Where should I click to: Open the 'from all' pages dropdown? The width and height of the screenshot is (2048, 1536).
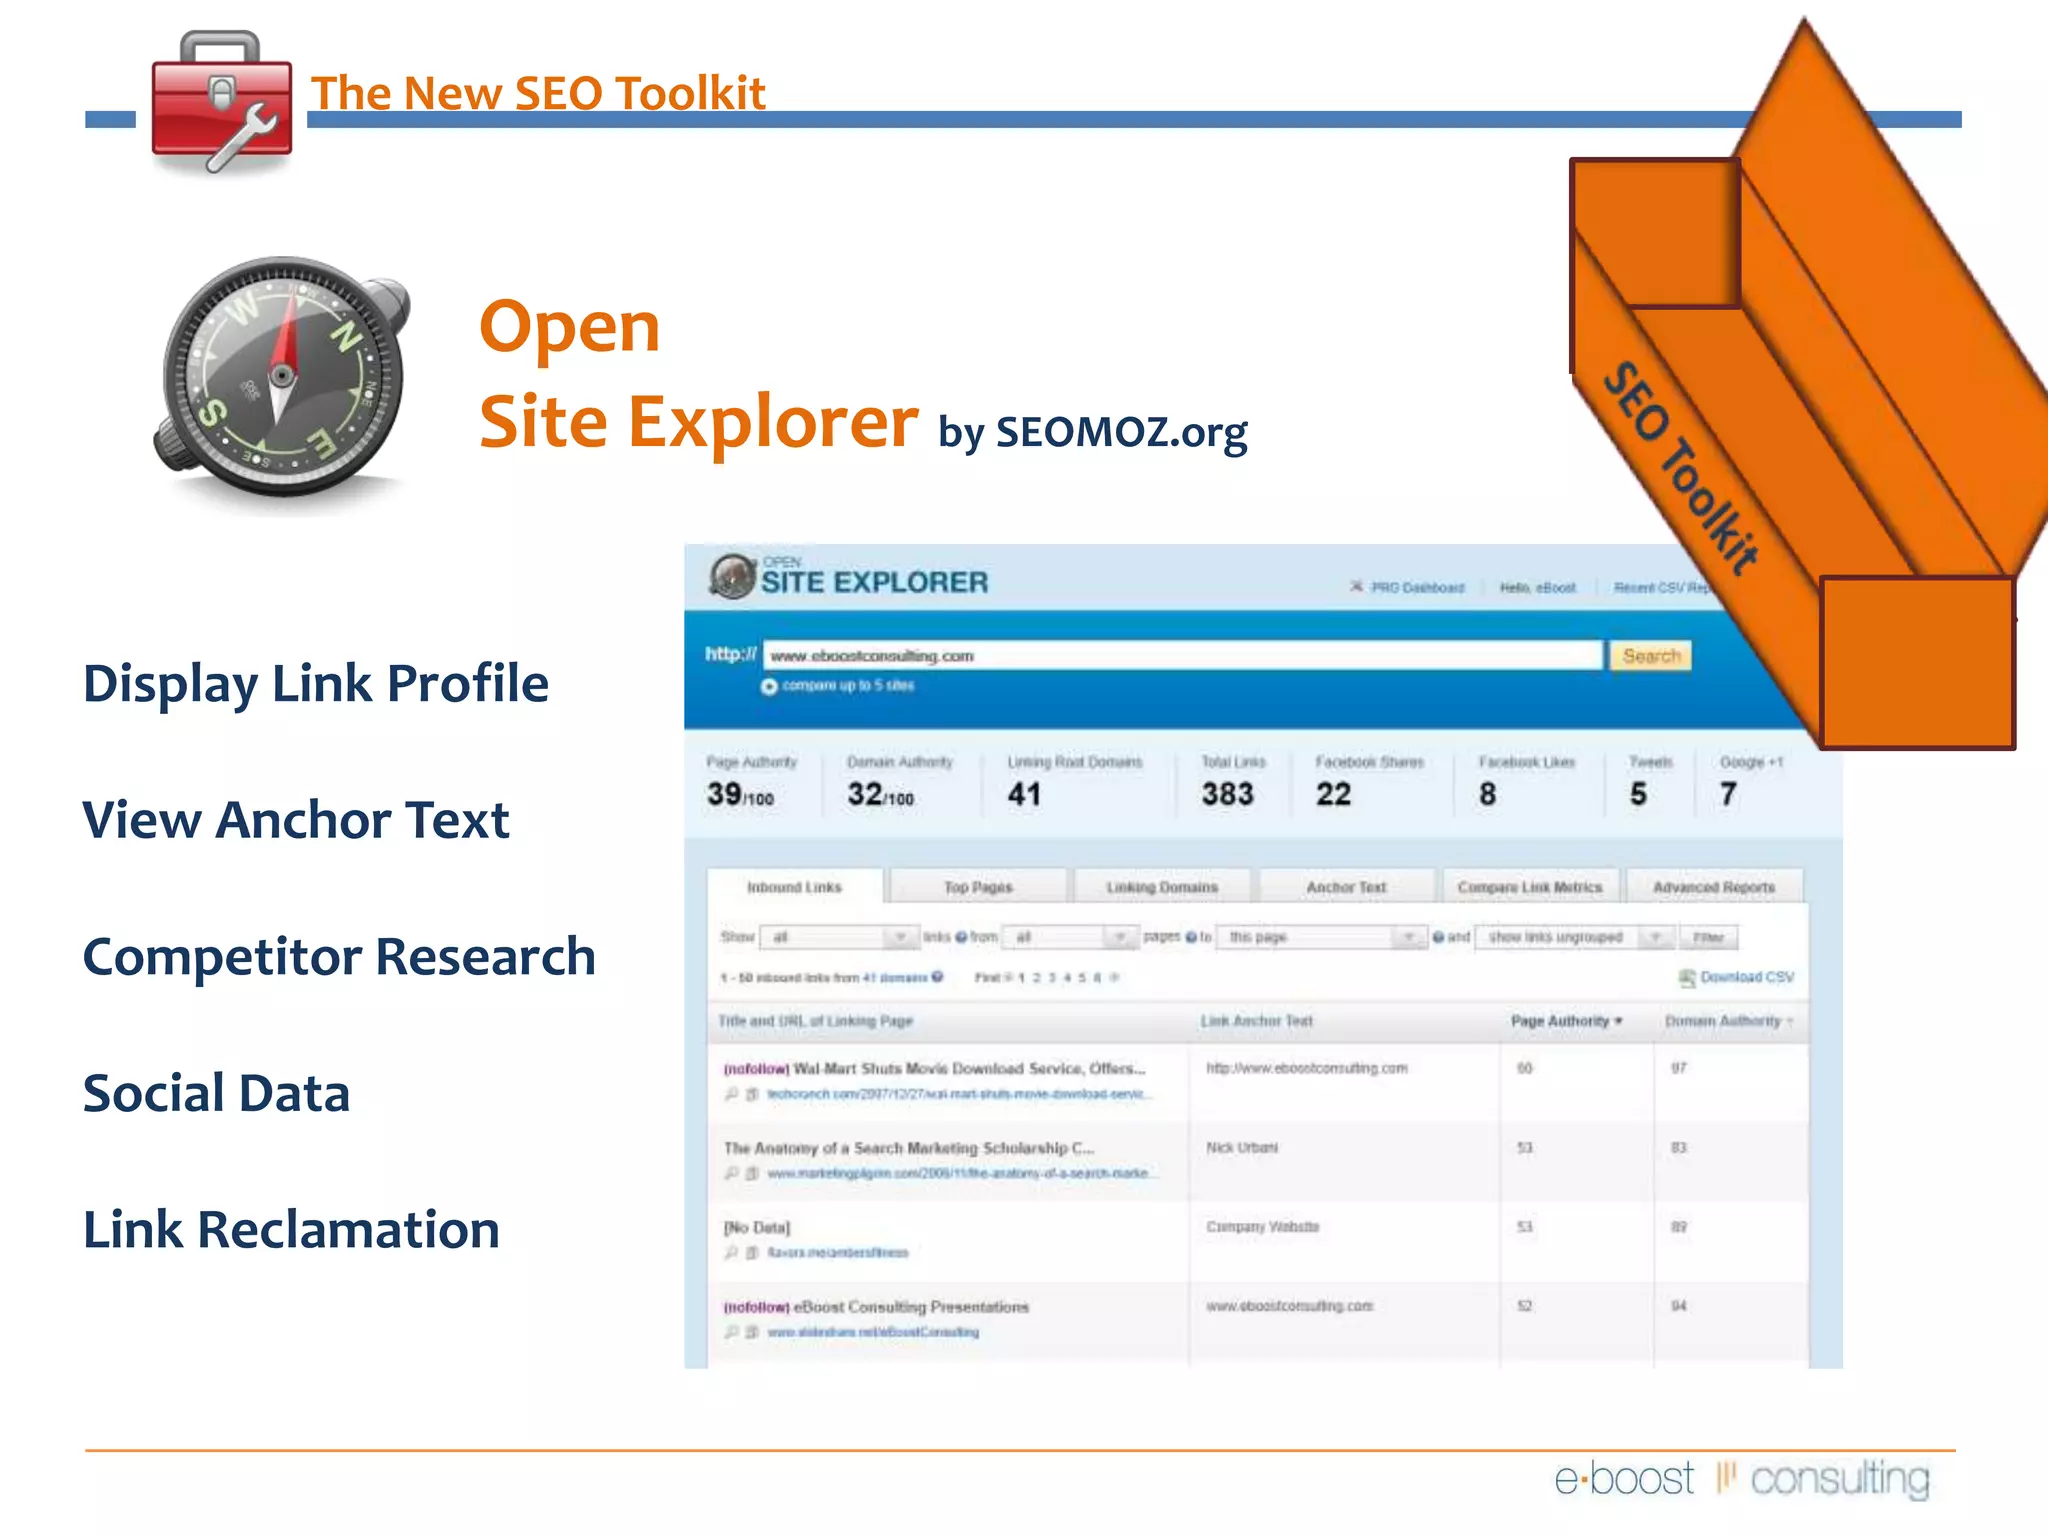(1071, 937)
